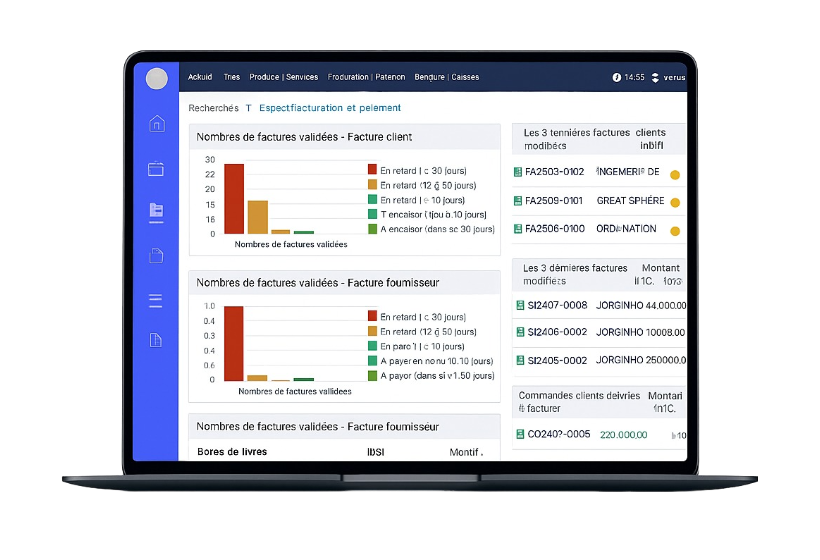Open the Produce | Services menu
This screenshot has width=820, height=560.
pos(283,77)
